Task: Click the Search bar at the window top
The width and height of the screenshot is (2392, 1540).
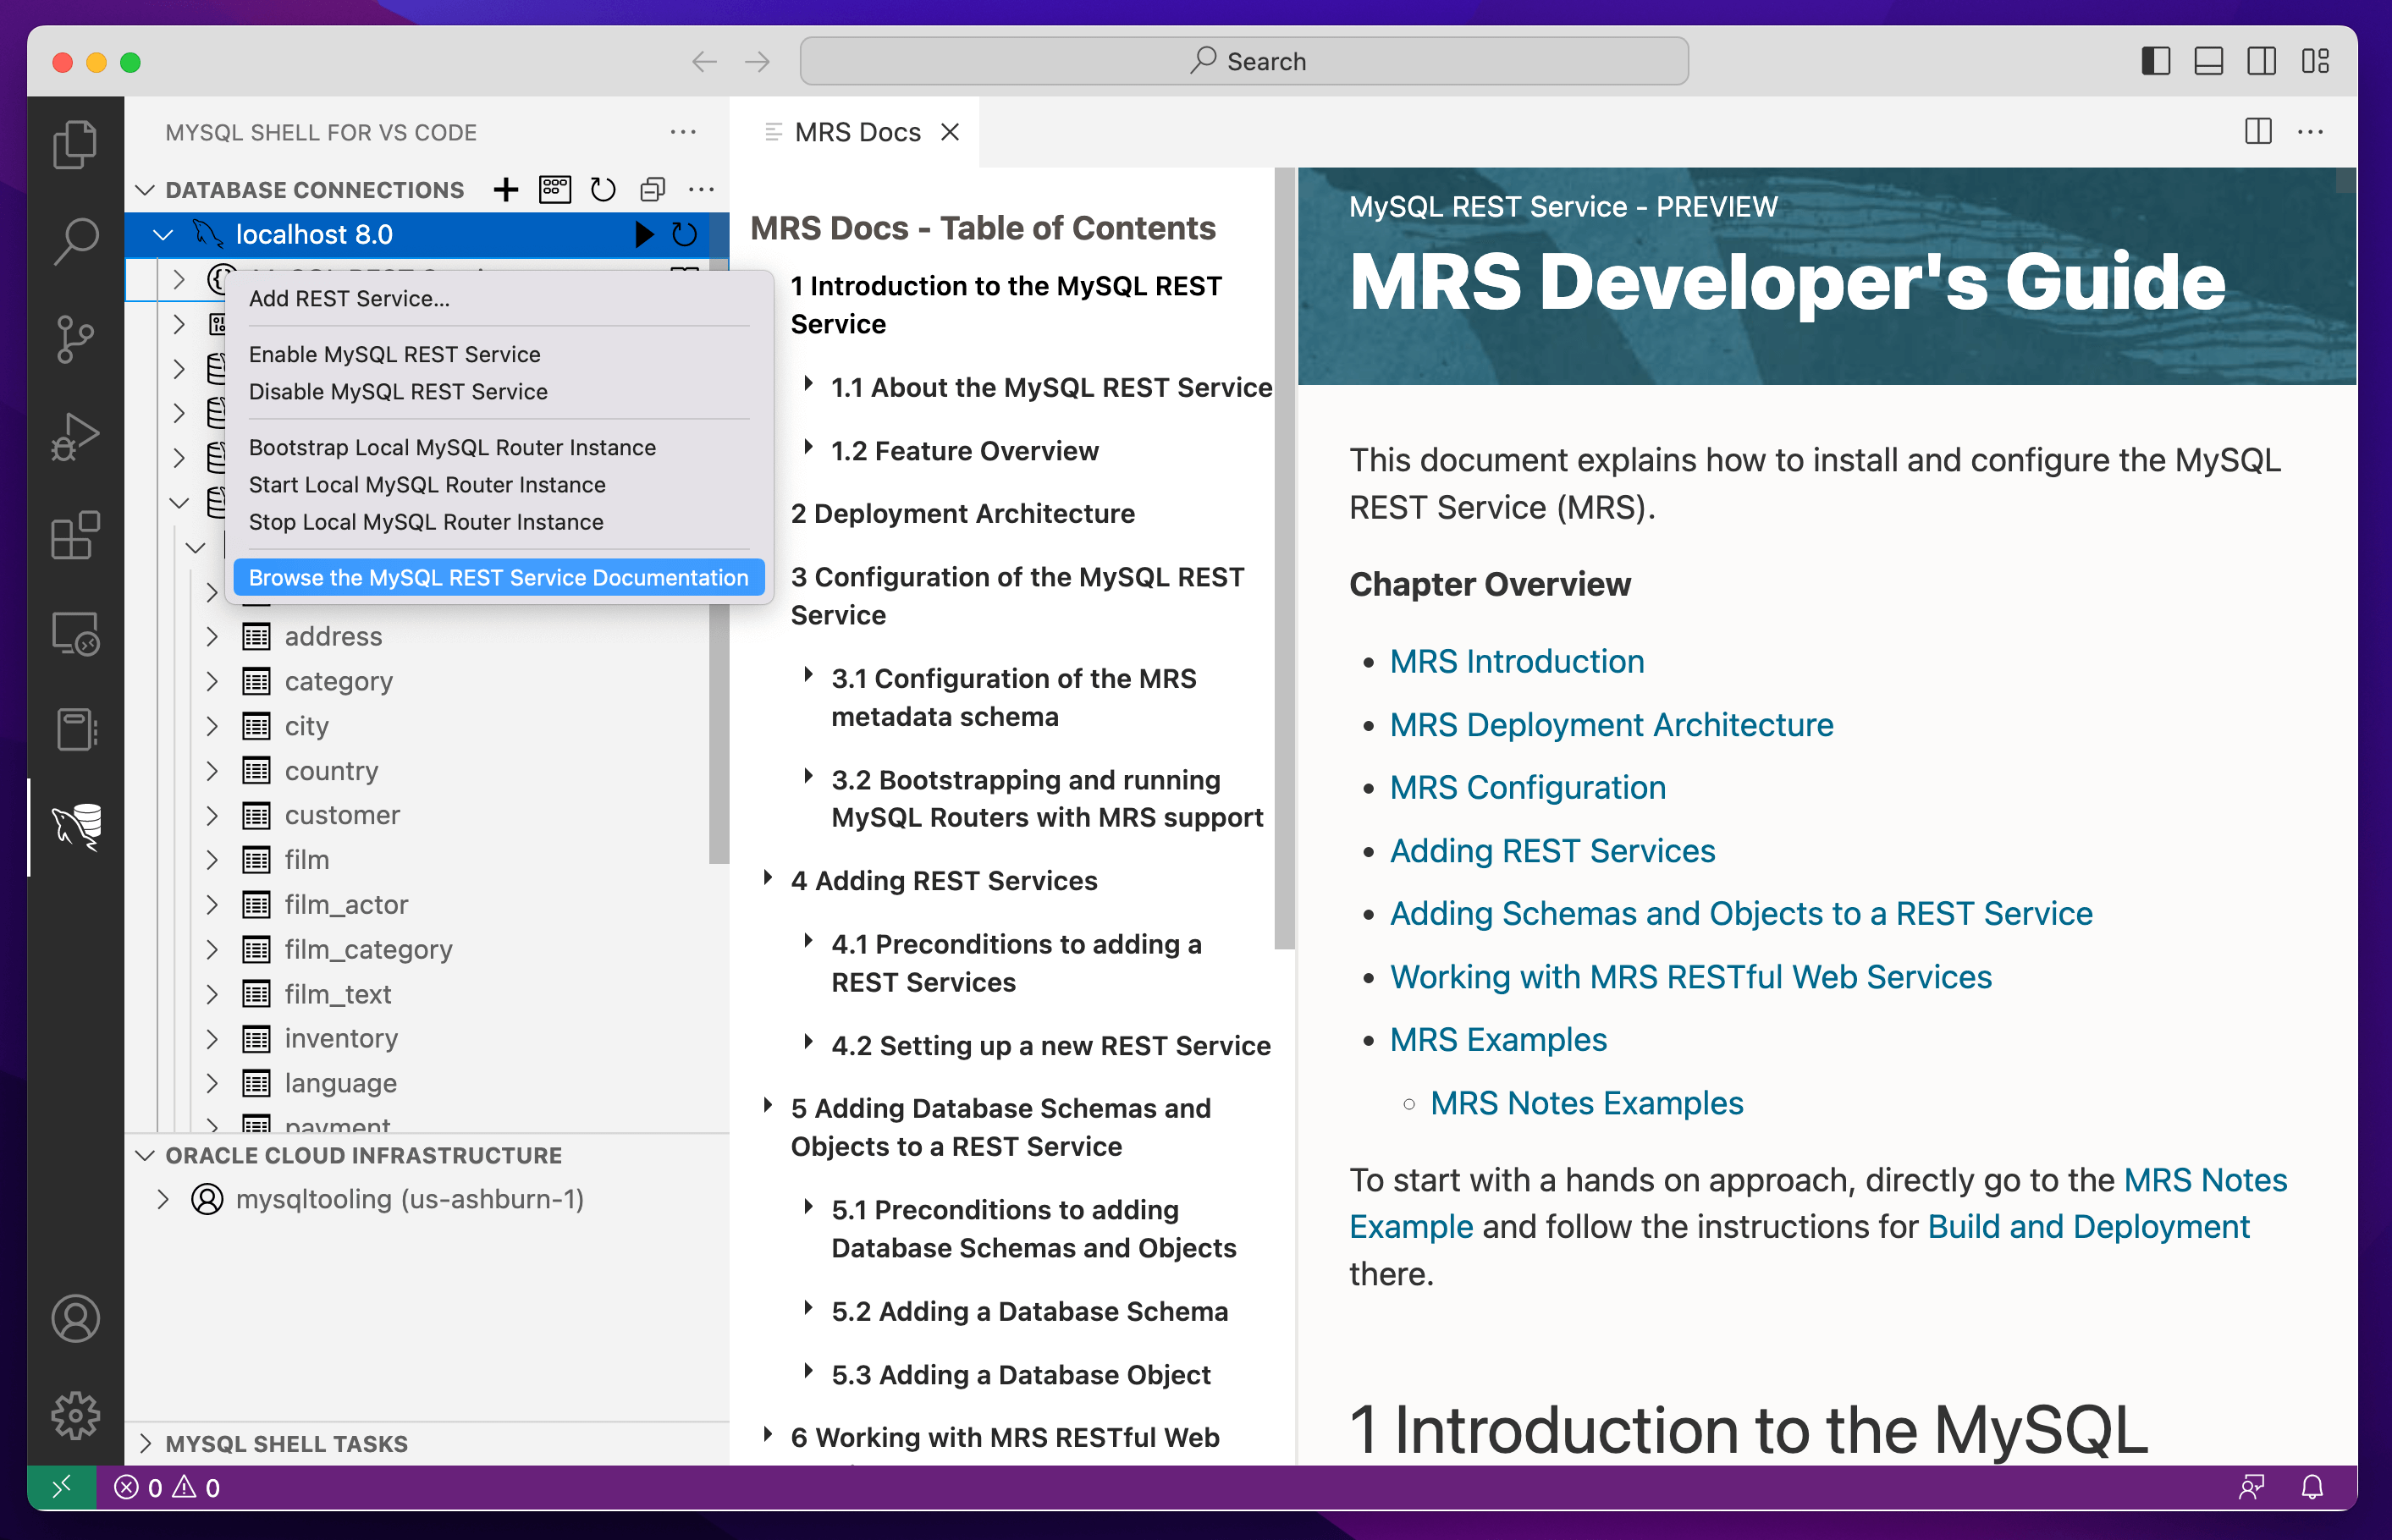Action: pos(1243,60)
